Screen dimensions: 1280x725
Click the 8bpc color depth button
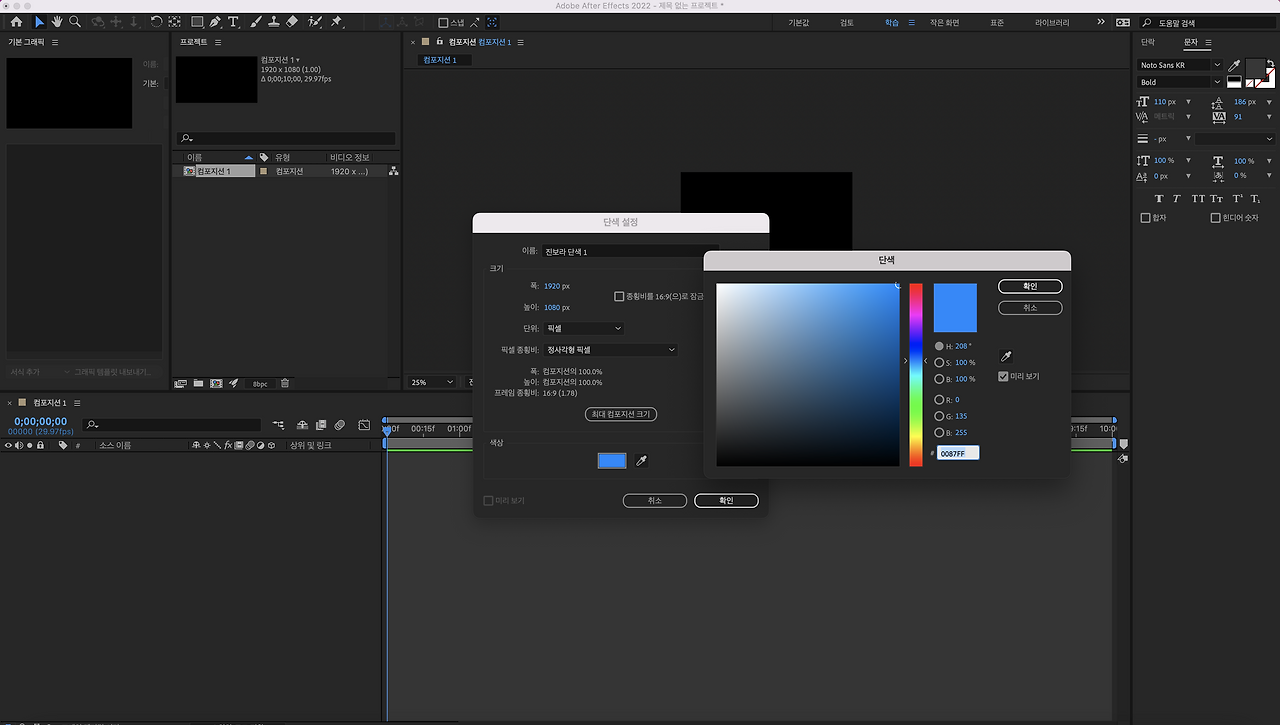point(259,383)
